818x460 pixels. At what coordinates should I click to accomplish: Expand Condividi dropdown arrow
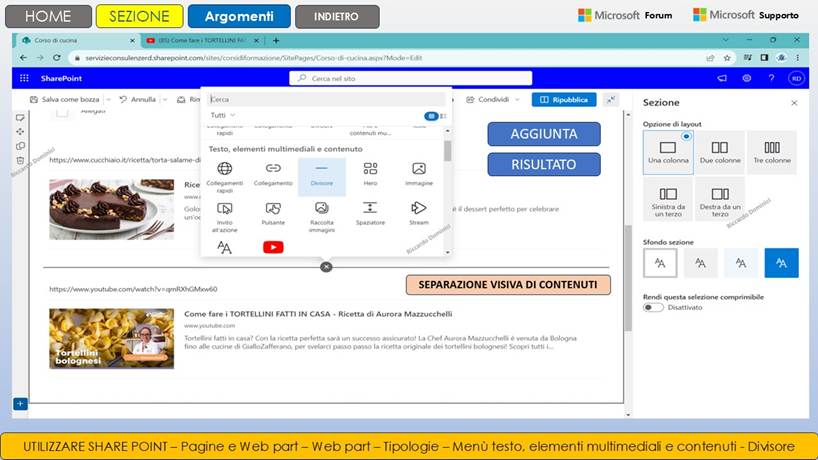point(517,100)
